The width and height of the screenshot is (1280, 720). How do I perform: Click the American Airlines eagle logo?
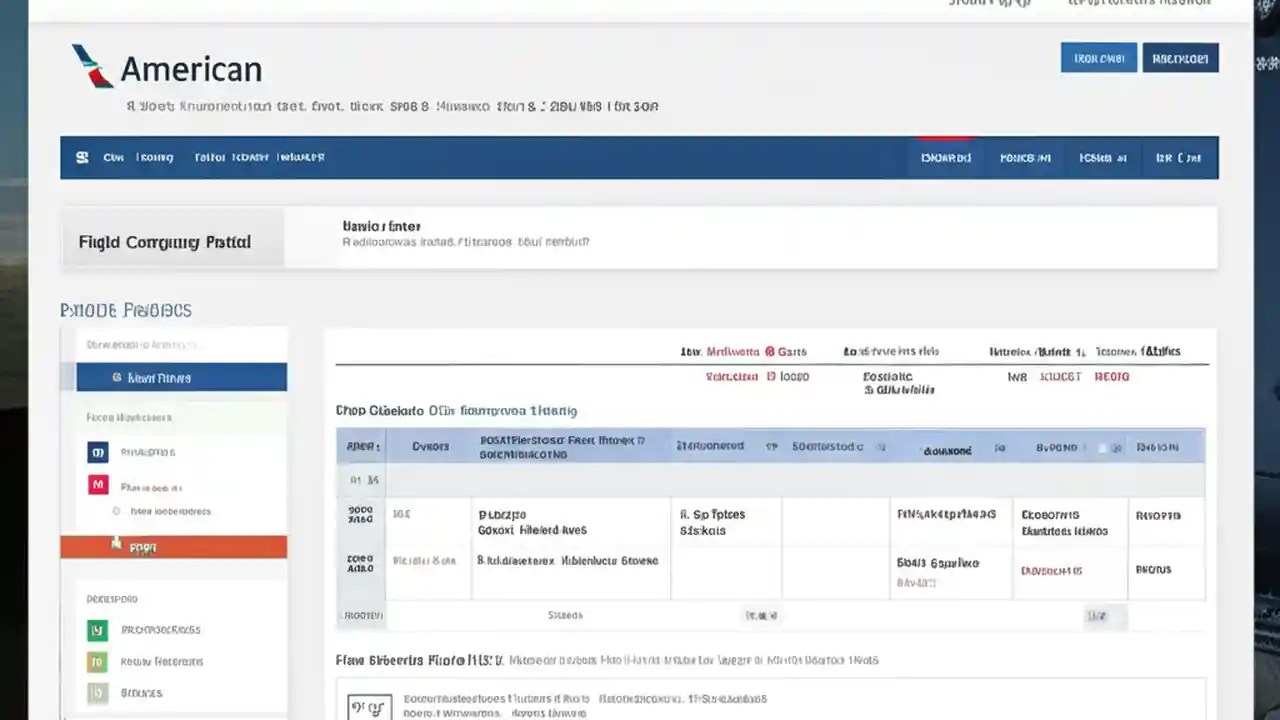[x=91, y=66]
